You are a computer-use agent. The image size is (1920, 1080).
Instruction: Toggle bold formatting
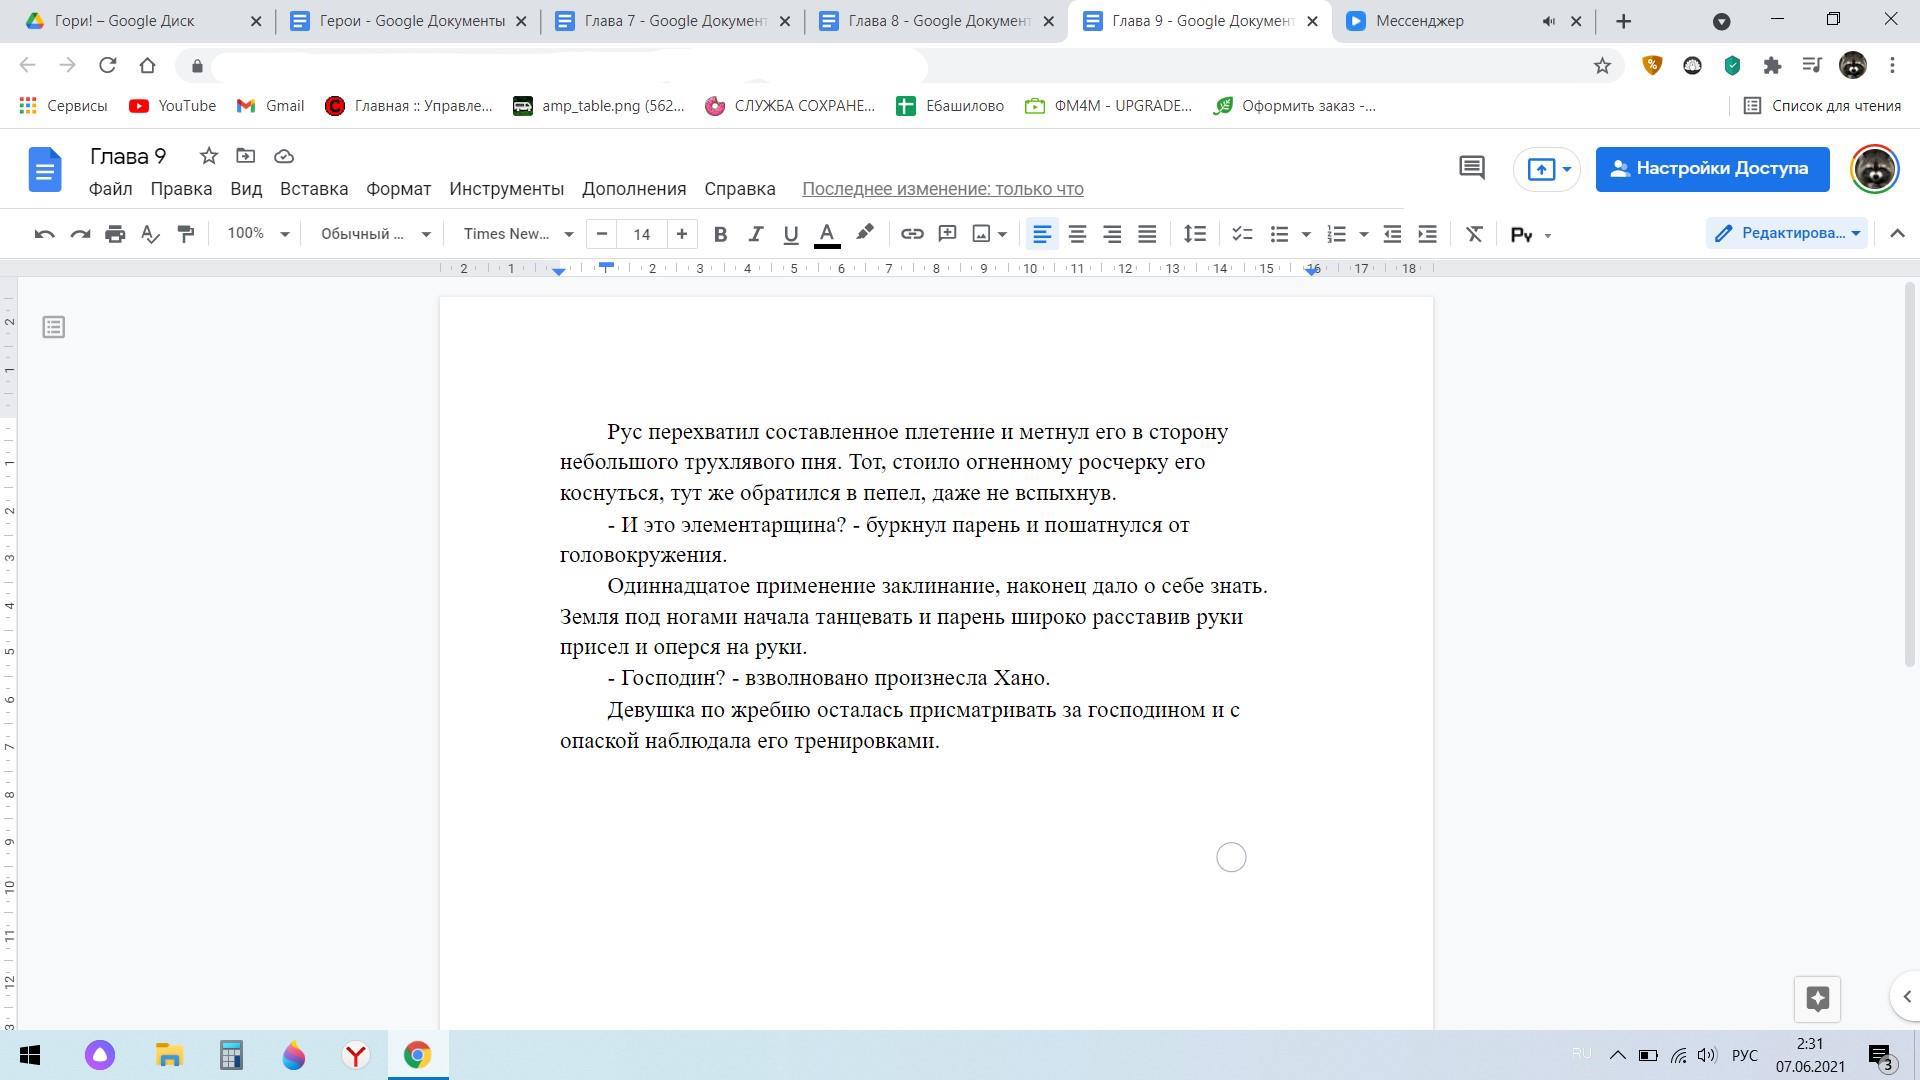click(x=720, y=234)
